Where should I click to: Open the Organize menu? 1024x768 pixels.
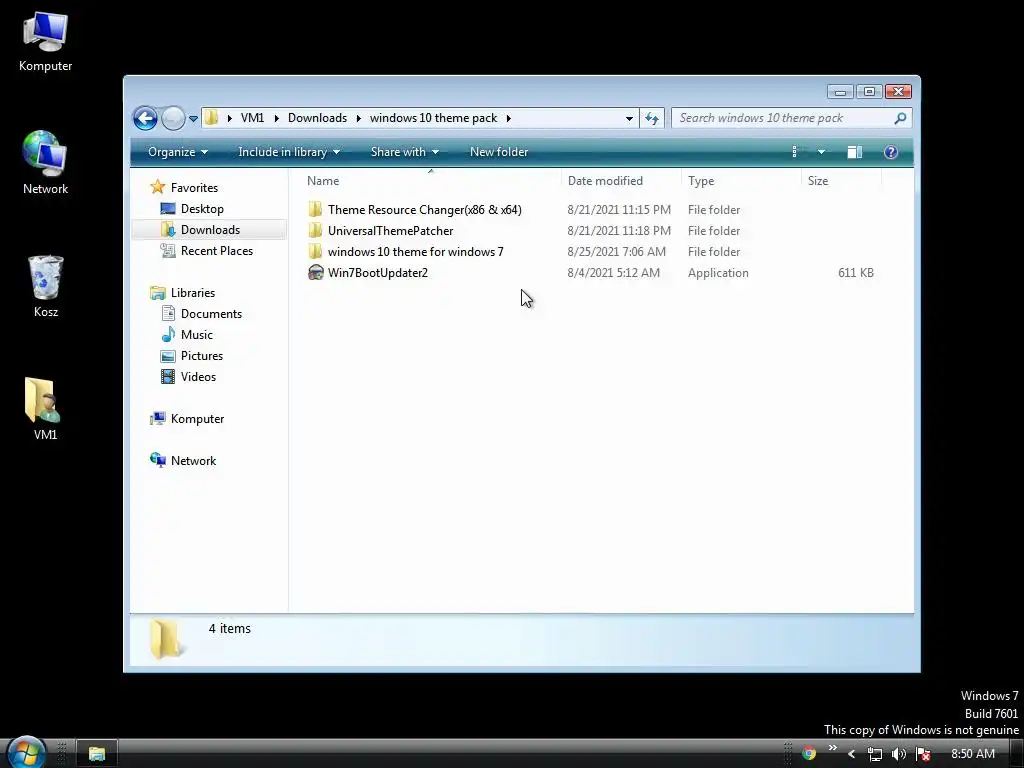coord(178,152)
